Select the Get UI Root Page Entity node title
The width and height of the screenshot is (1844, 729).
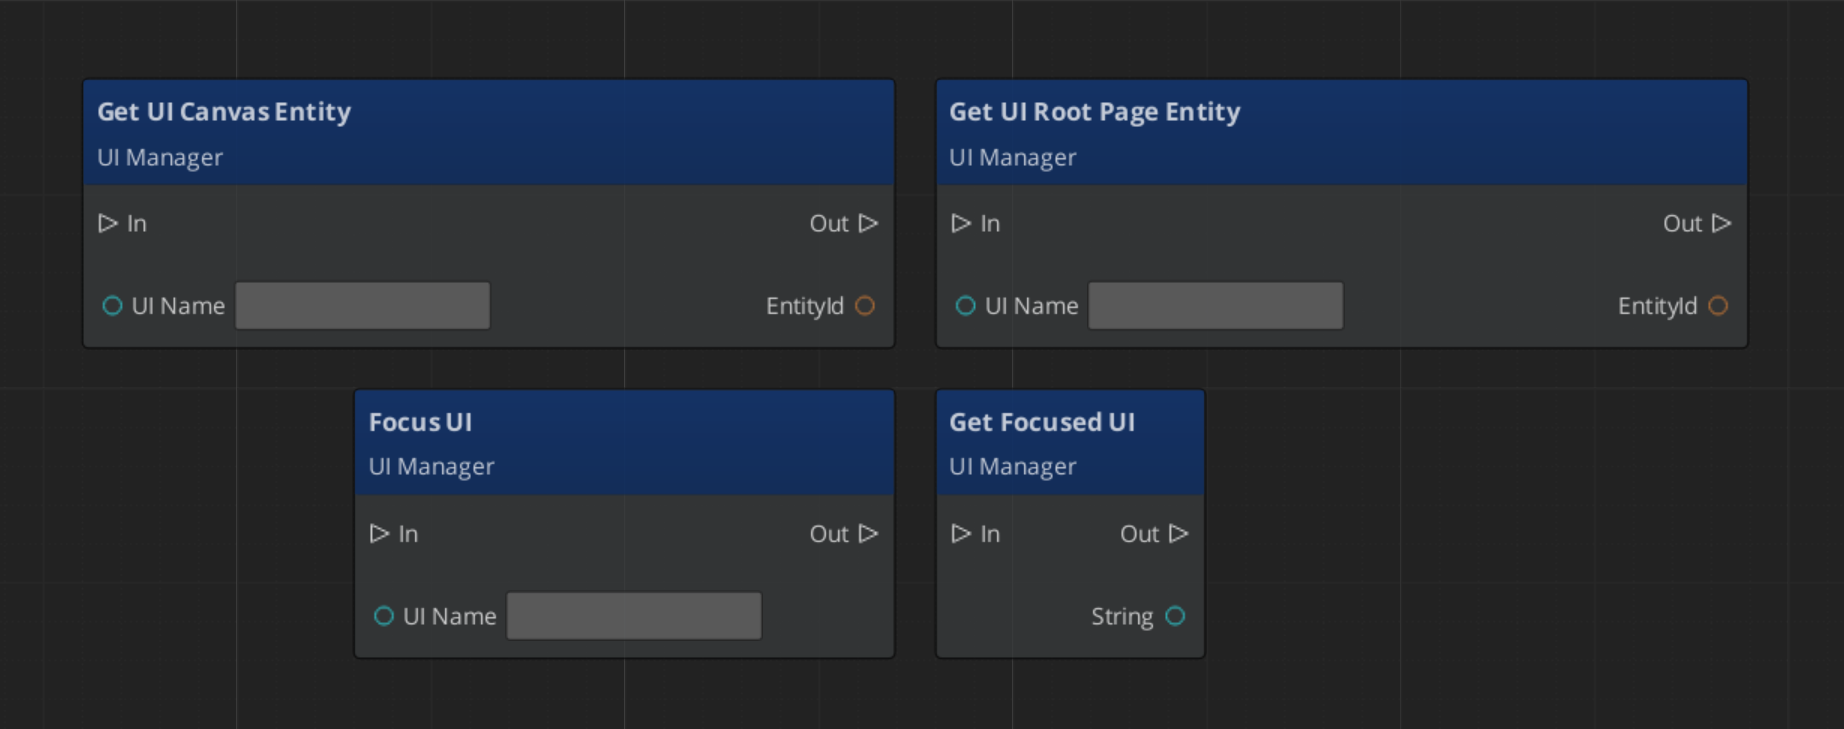pos(1094,112)
